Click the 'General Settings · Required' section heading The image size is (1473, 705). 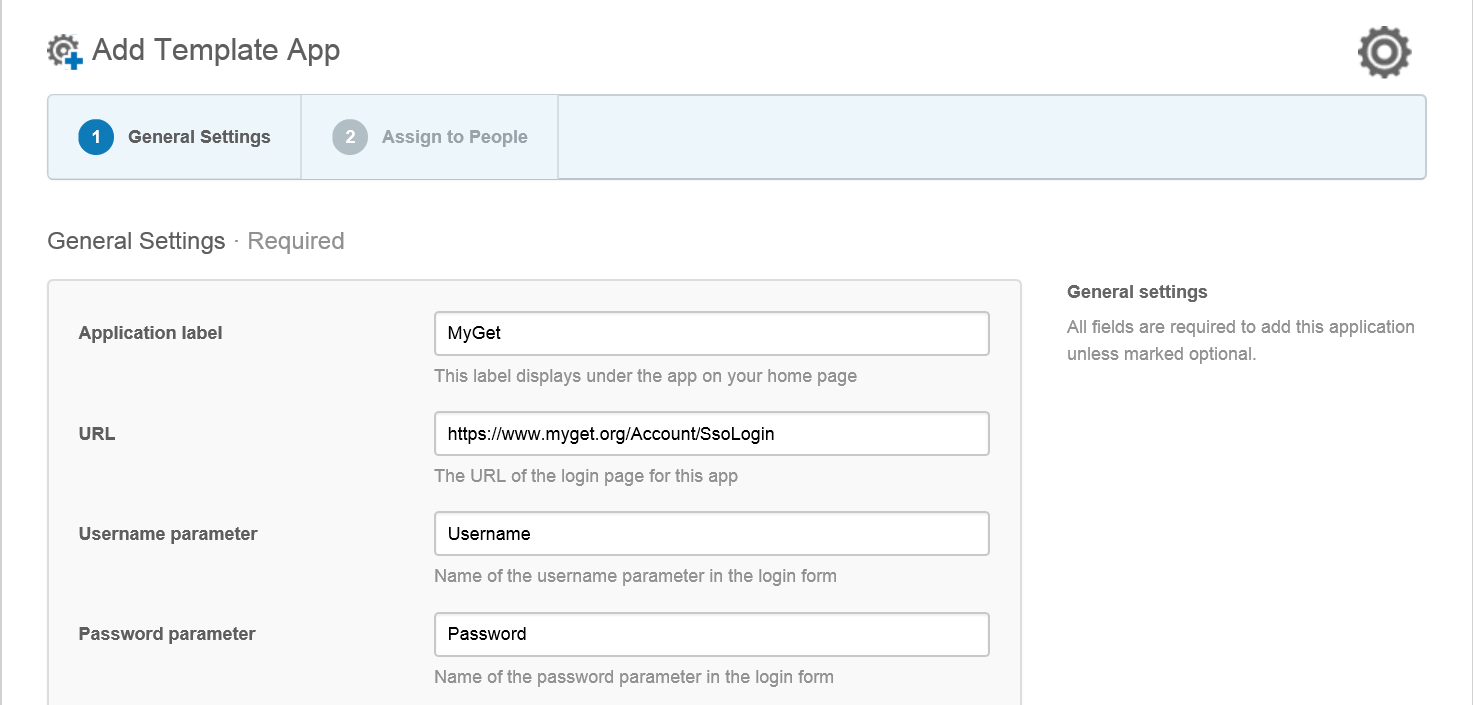pyautogui.click(x=196, y=241)
